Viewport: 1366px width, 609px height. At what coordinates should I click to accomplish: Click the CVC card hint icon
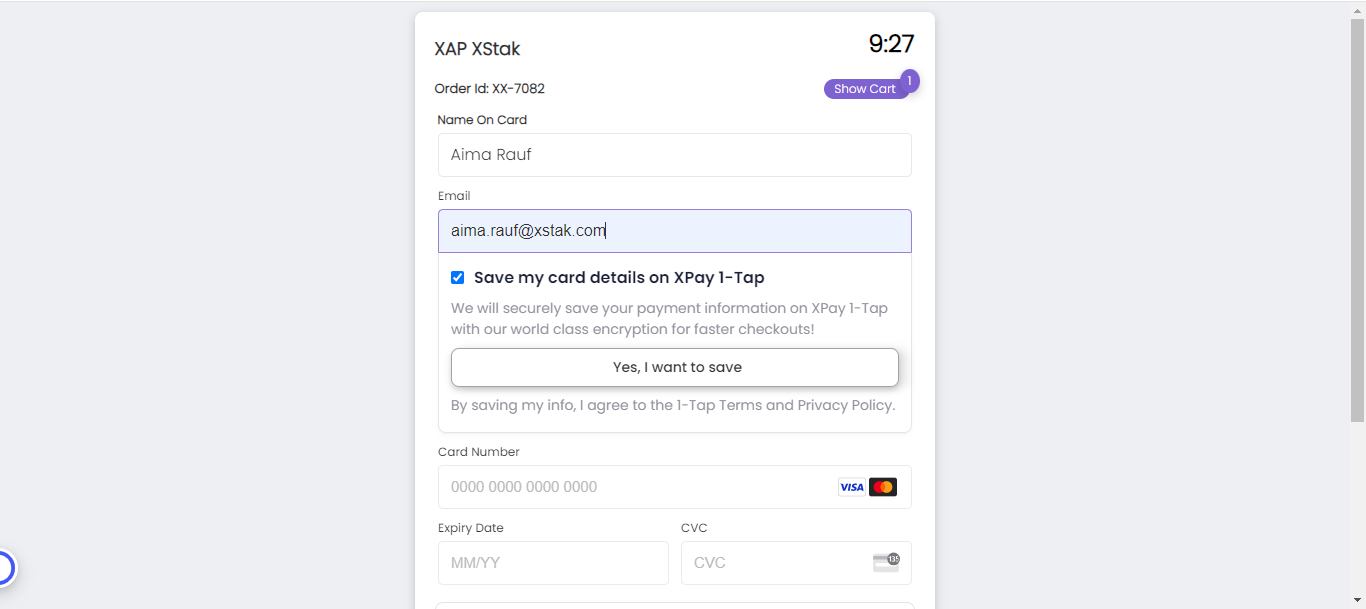click(886, 562)
